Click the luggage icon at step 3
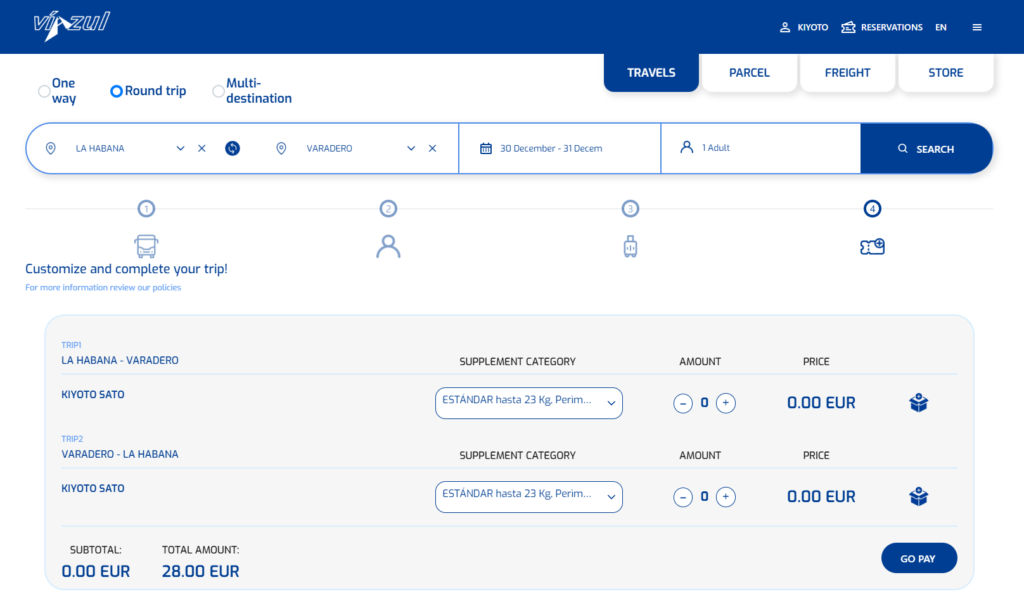Screen dimensions: 1024x608 pyautogui.click(x=630, y=245)
